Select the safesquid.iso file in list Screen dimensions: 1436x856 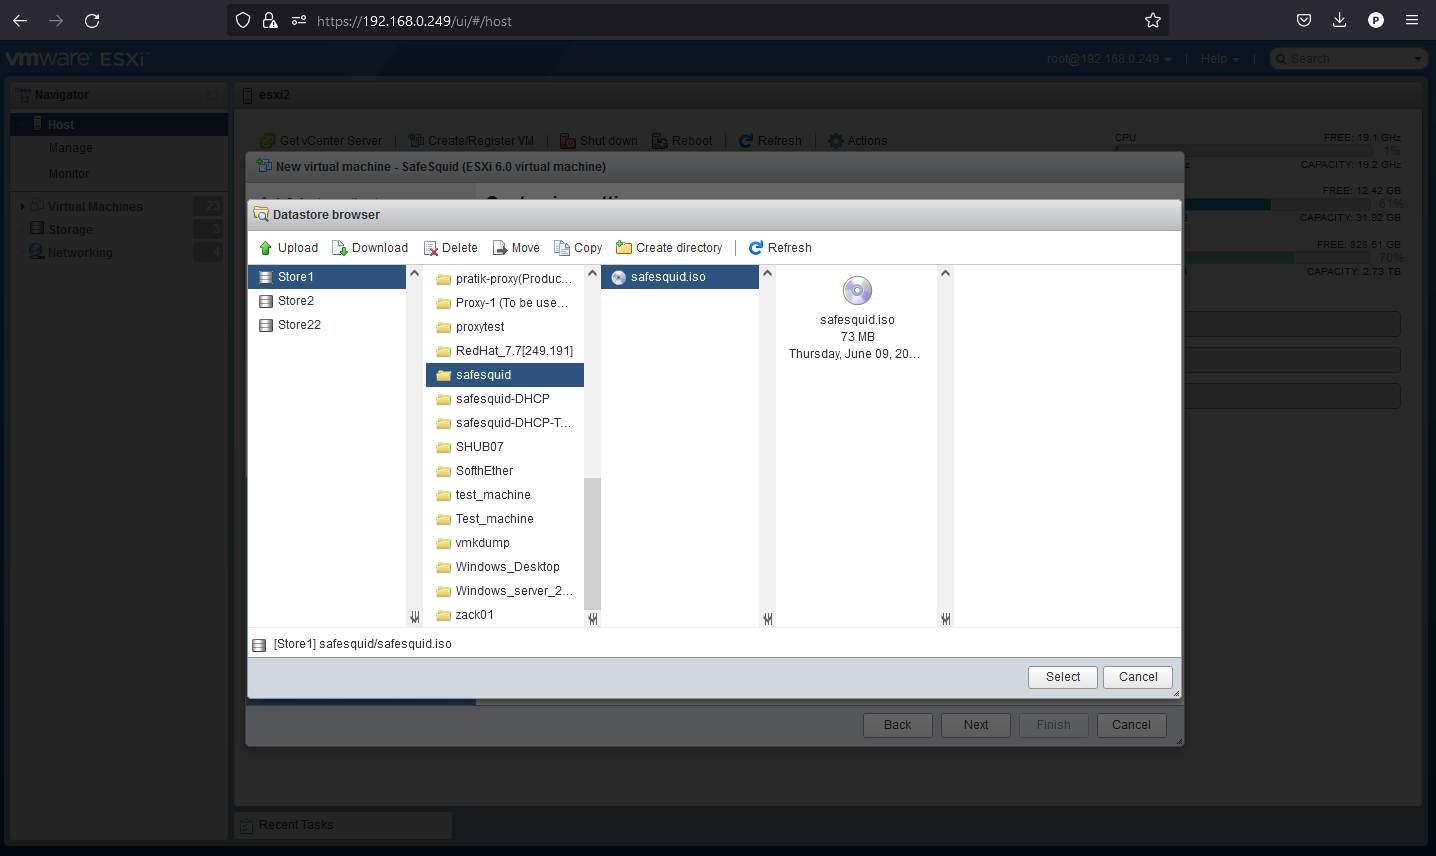680,277
